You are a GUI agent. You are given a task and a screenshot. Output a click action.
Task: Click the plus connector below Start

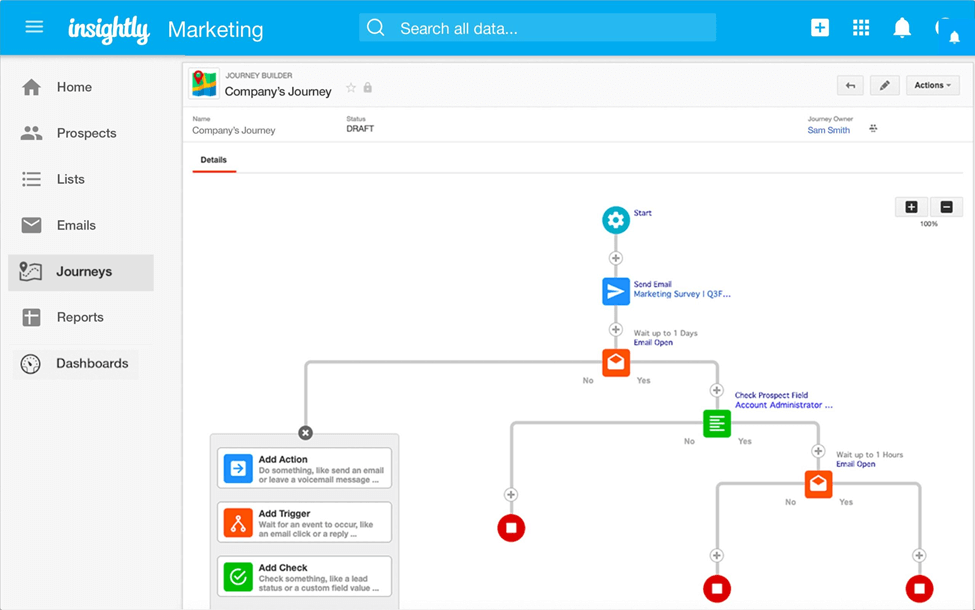[x=616, y=259]
